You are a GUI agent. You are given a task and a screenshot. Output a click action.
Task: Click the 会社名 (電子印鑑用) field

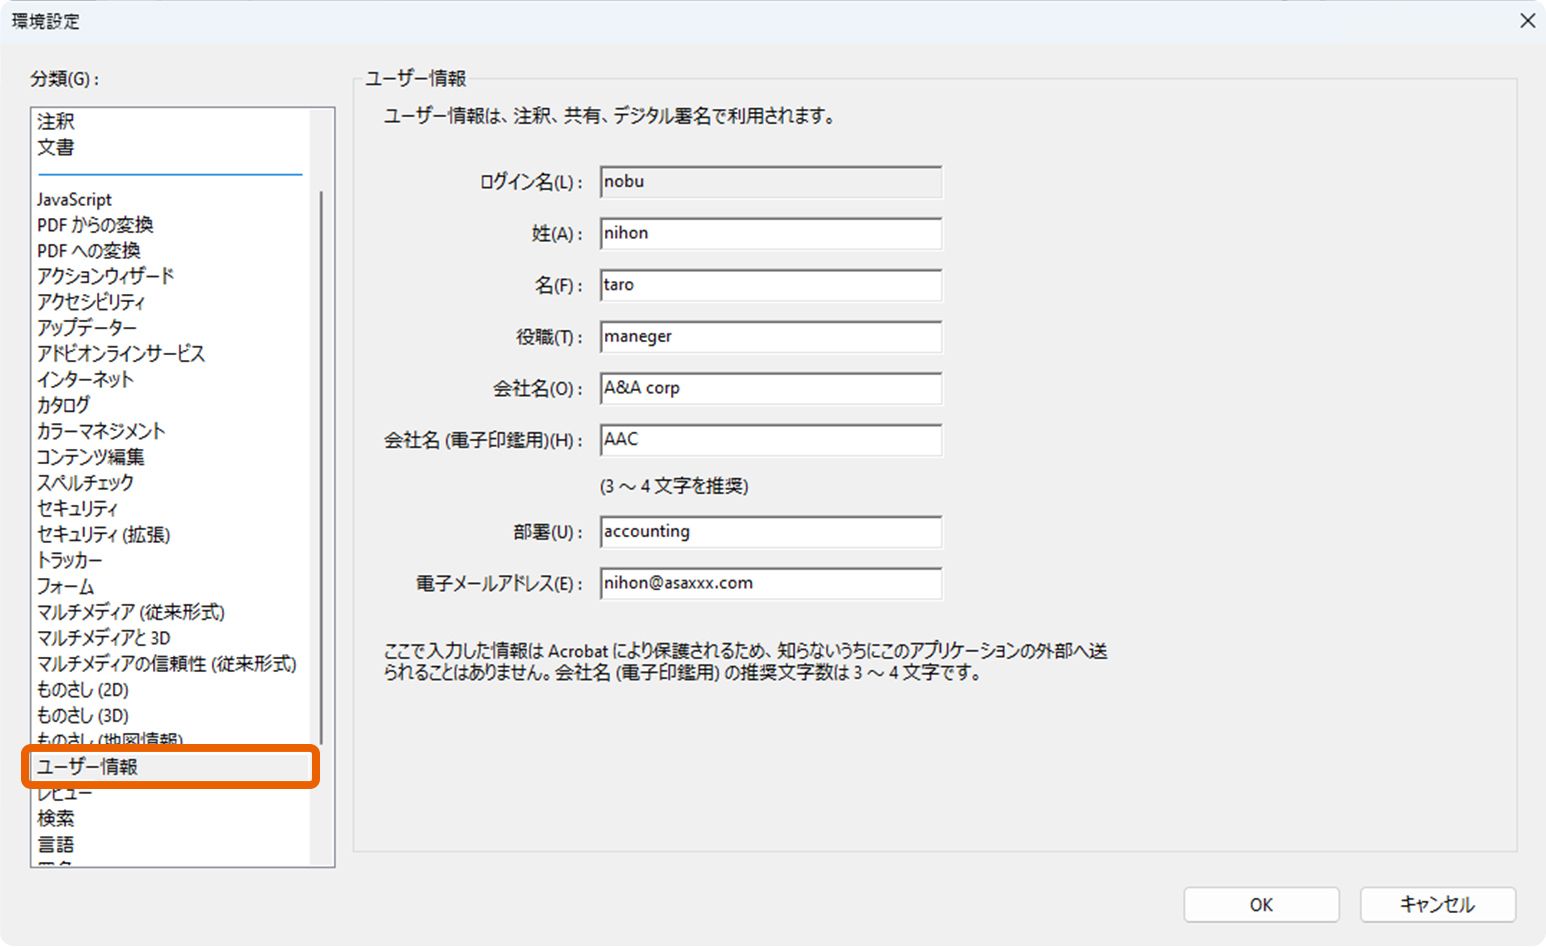pos(770,440)
